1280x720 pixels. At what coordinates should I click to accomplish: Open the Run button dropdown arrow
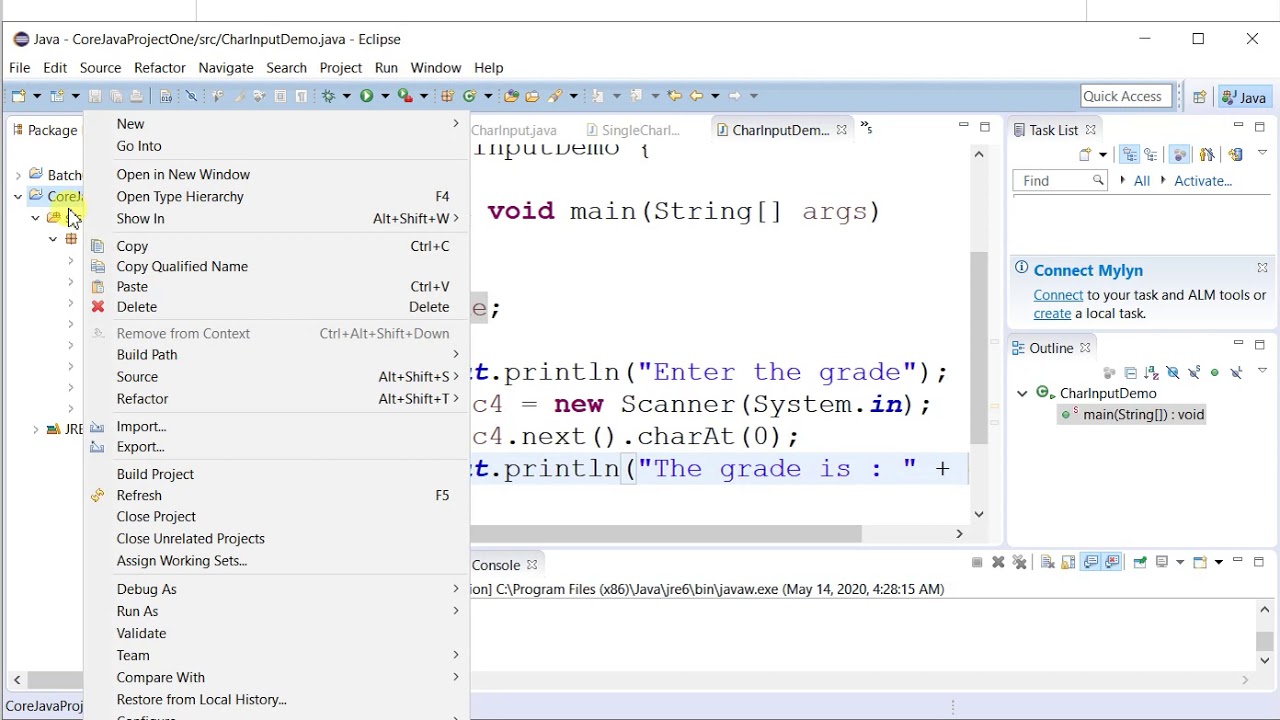385,96
